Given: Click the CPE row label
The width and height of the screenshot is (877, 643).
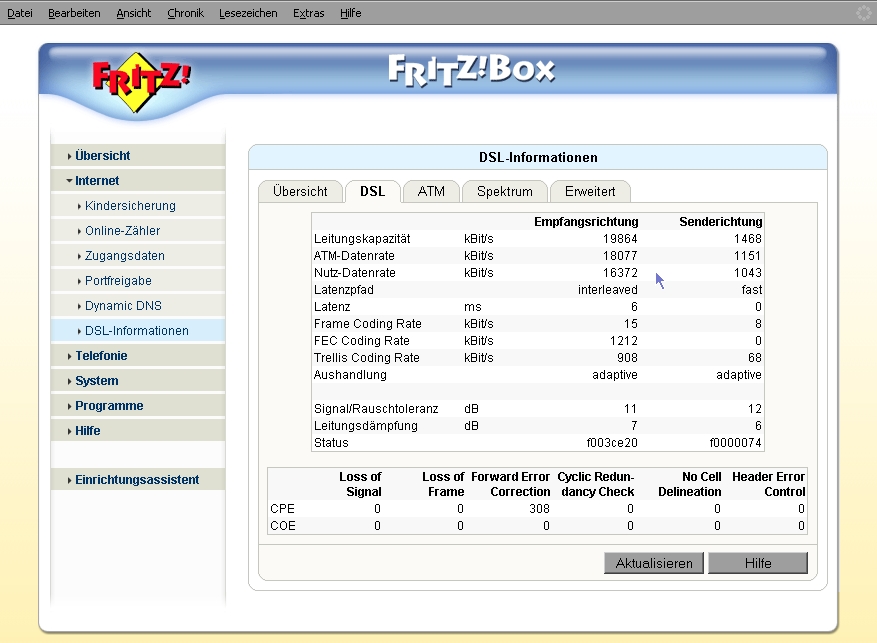Looking at the screenshot, I should [282, 509].
